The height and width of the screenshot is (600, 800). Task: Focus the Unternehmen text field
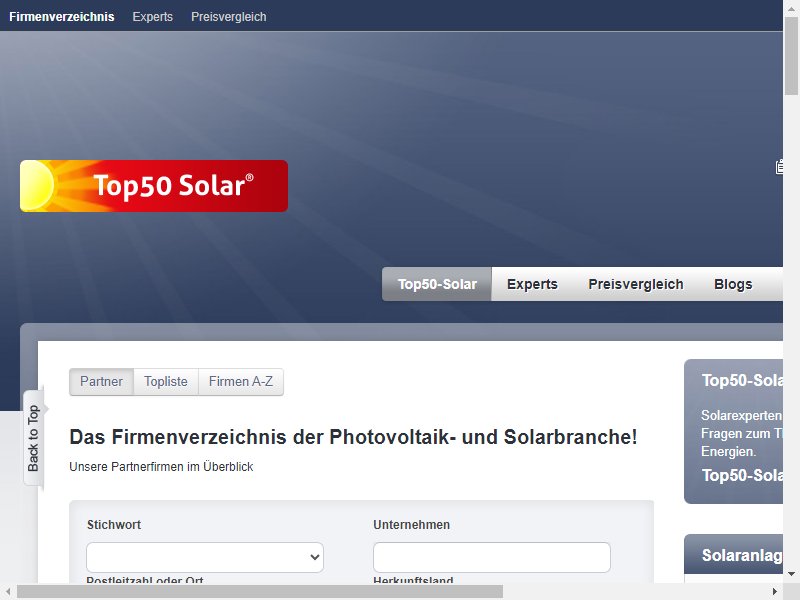point(492,557)
